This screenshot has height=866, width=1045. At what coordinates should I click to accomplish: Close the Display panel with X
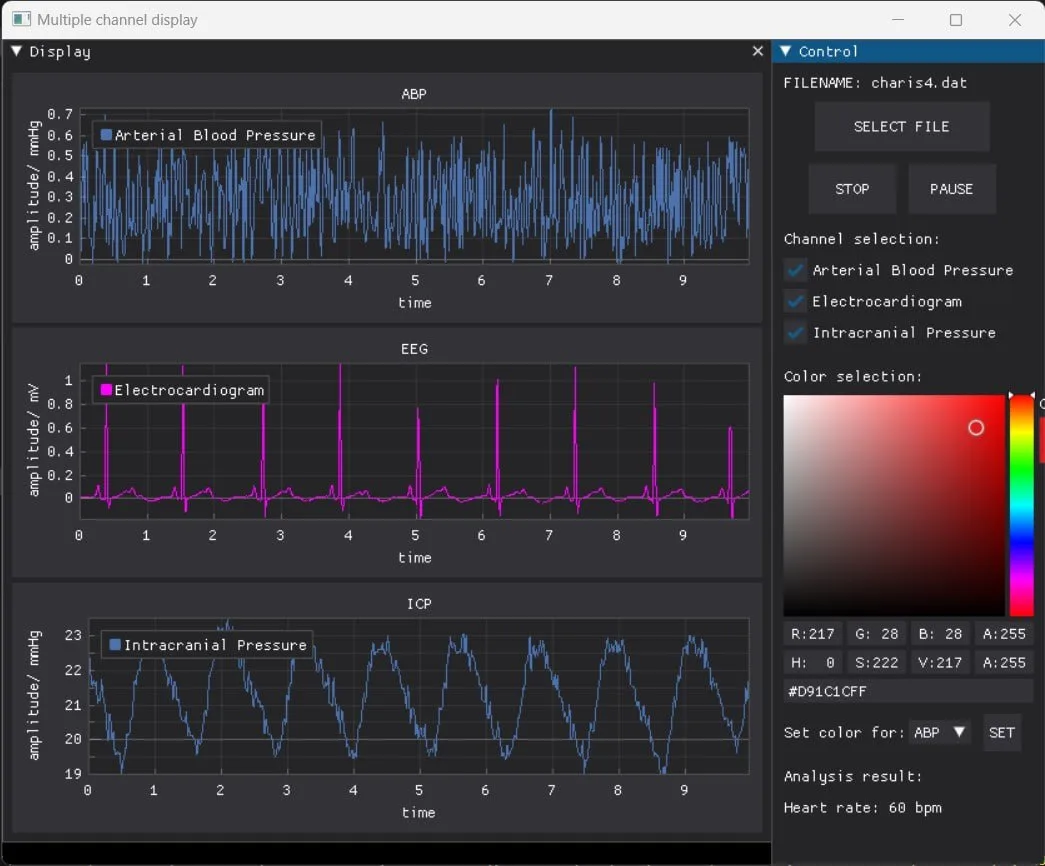tap(758, 51)
